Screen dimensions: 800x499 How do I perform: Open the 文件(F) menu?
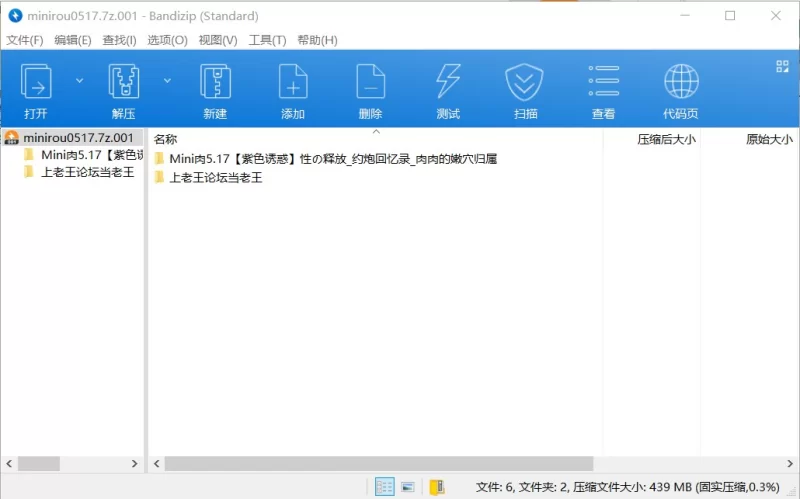[24, 40]
